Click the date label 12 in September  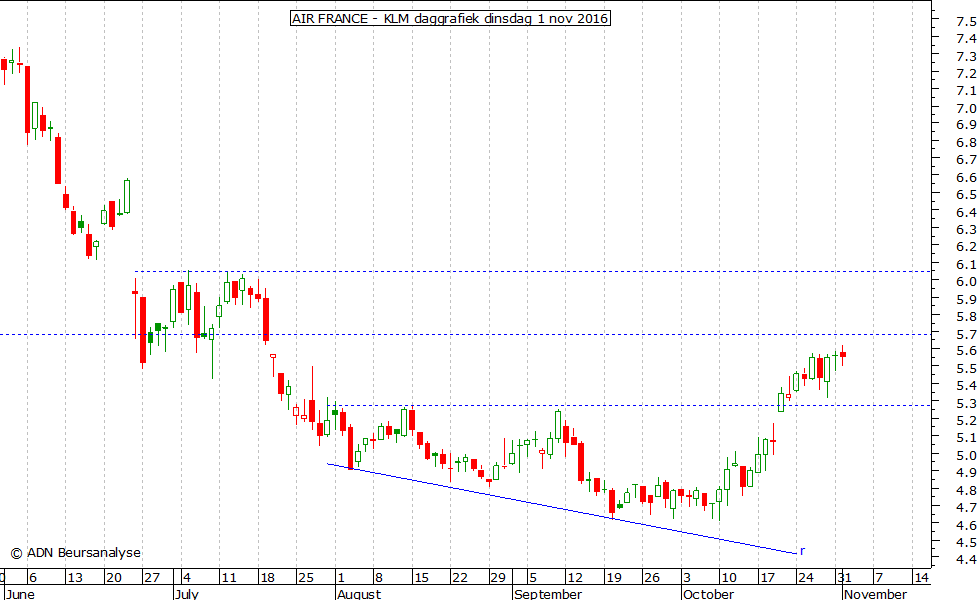click(575, 578)
